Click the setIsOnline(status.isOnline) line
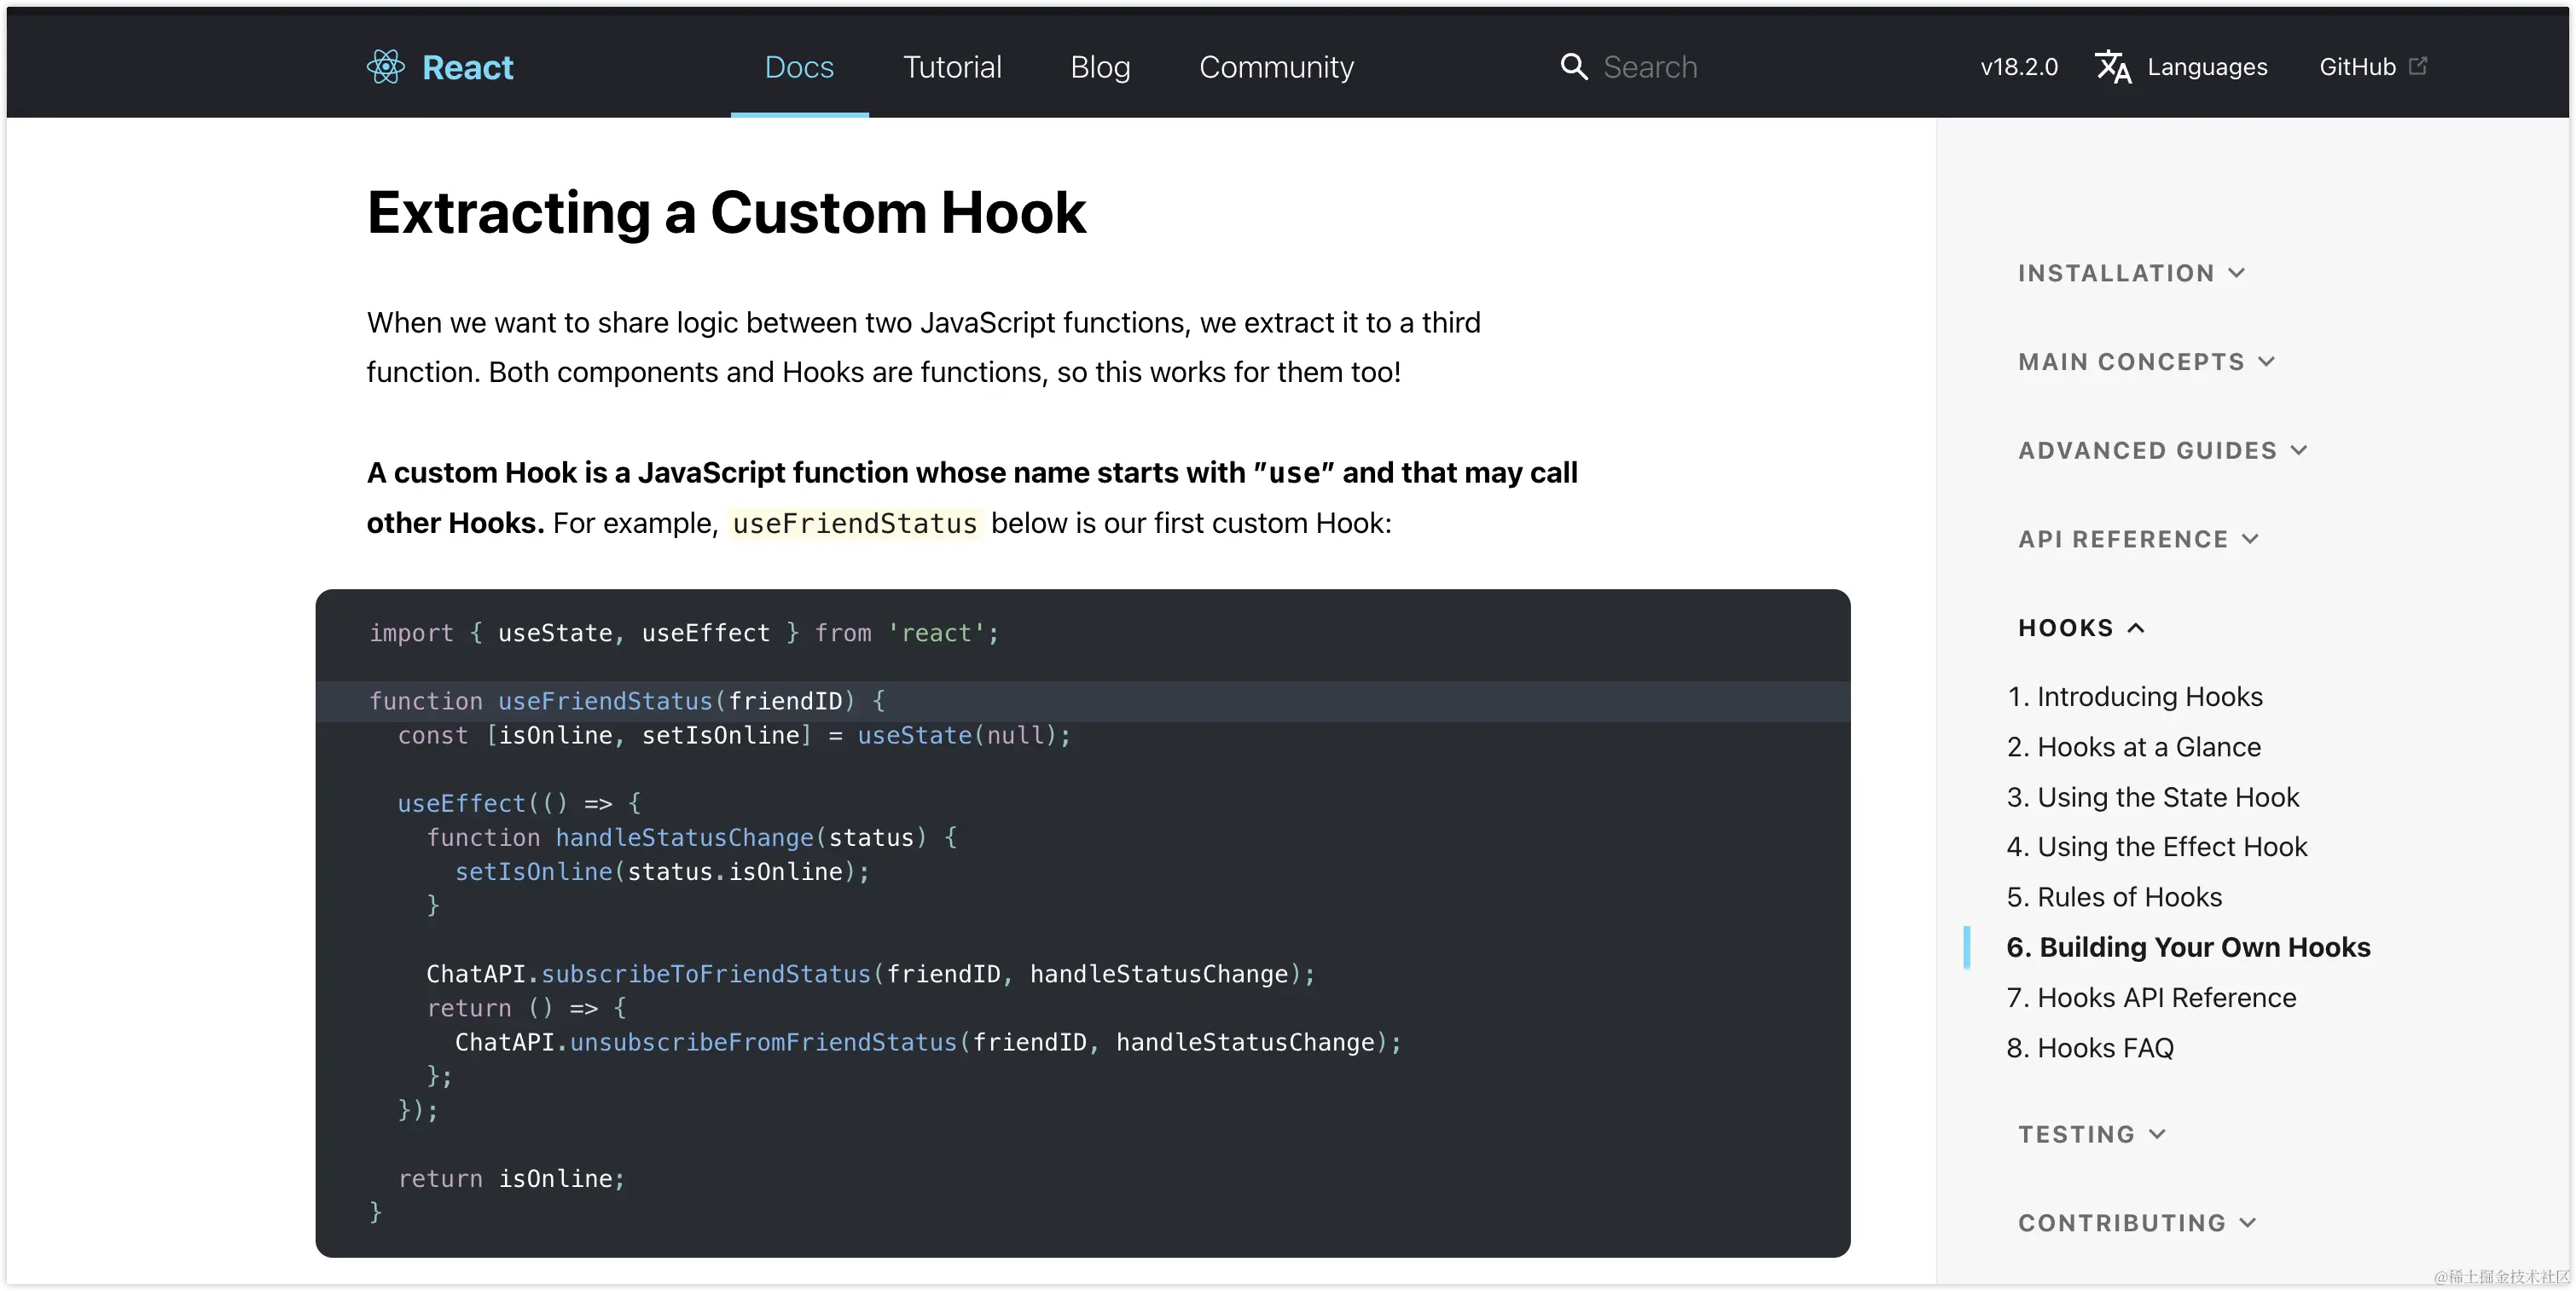2576x1291 pixels. [662, 872]
